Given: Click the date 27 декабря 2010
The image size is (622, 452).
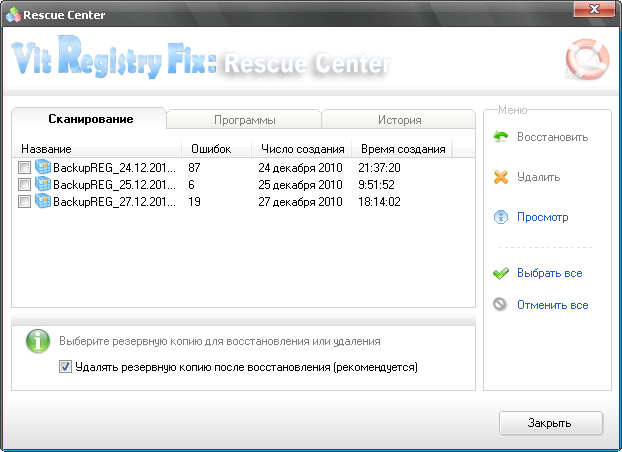Looking at the screenshot, I should [x=300, y=202].
